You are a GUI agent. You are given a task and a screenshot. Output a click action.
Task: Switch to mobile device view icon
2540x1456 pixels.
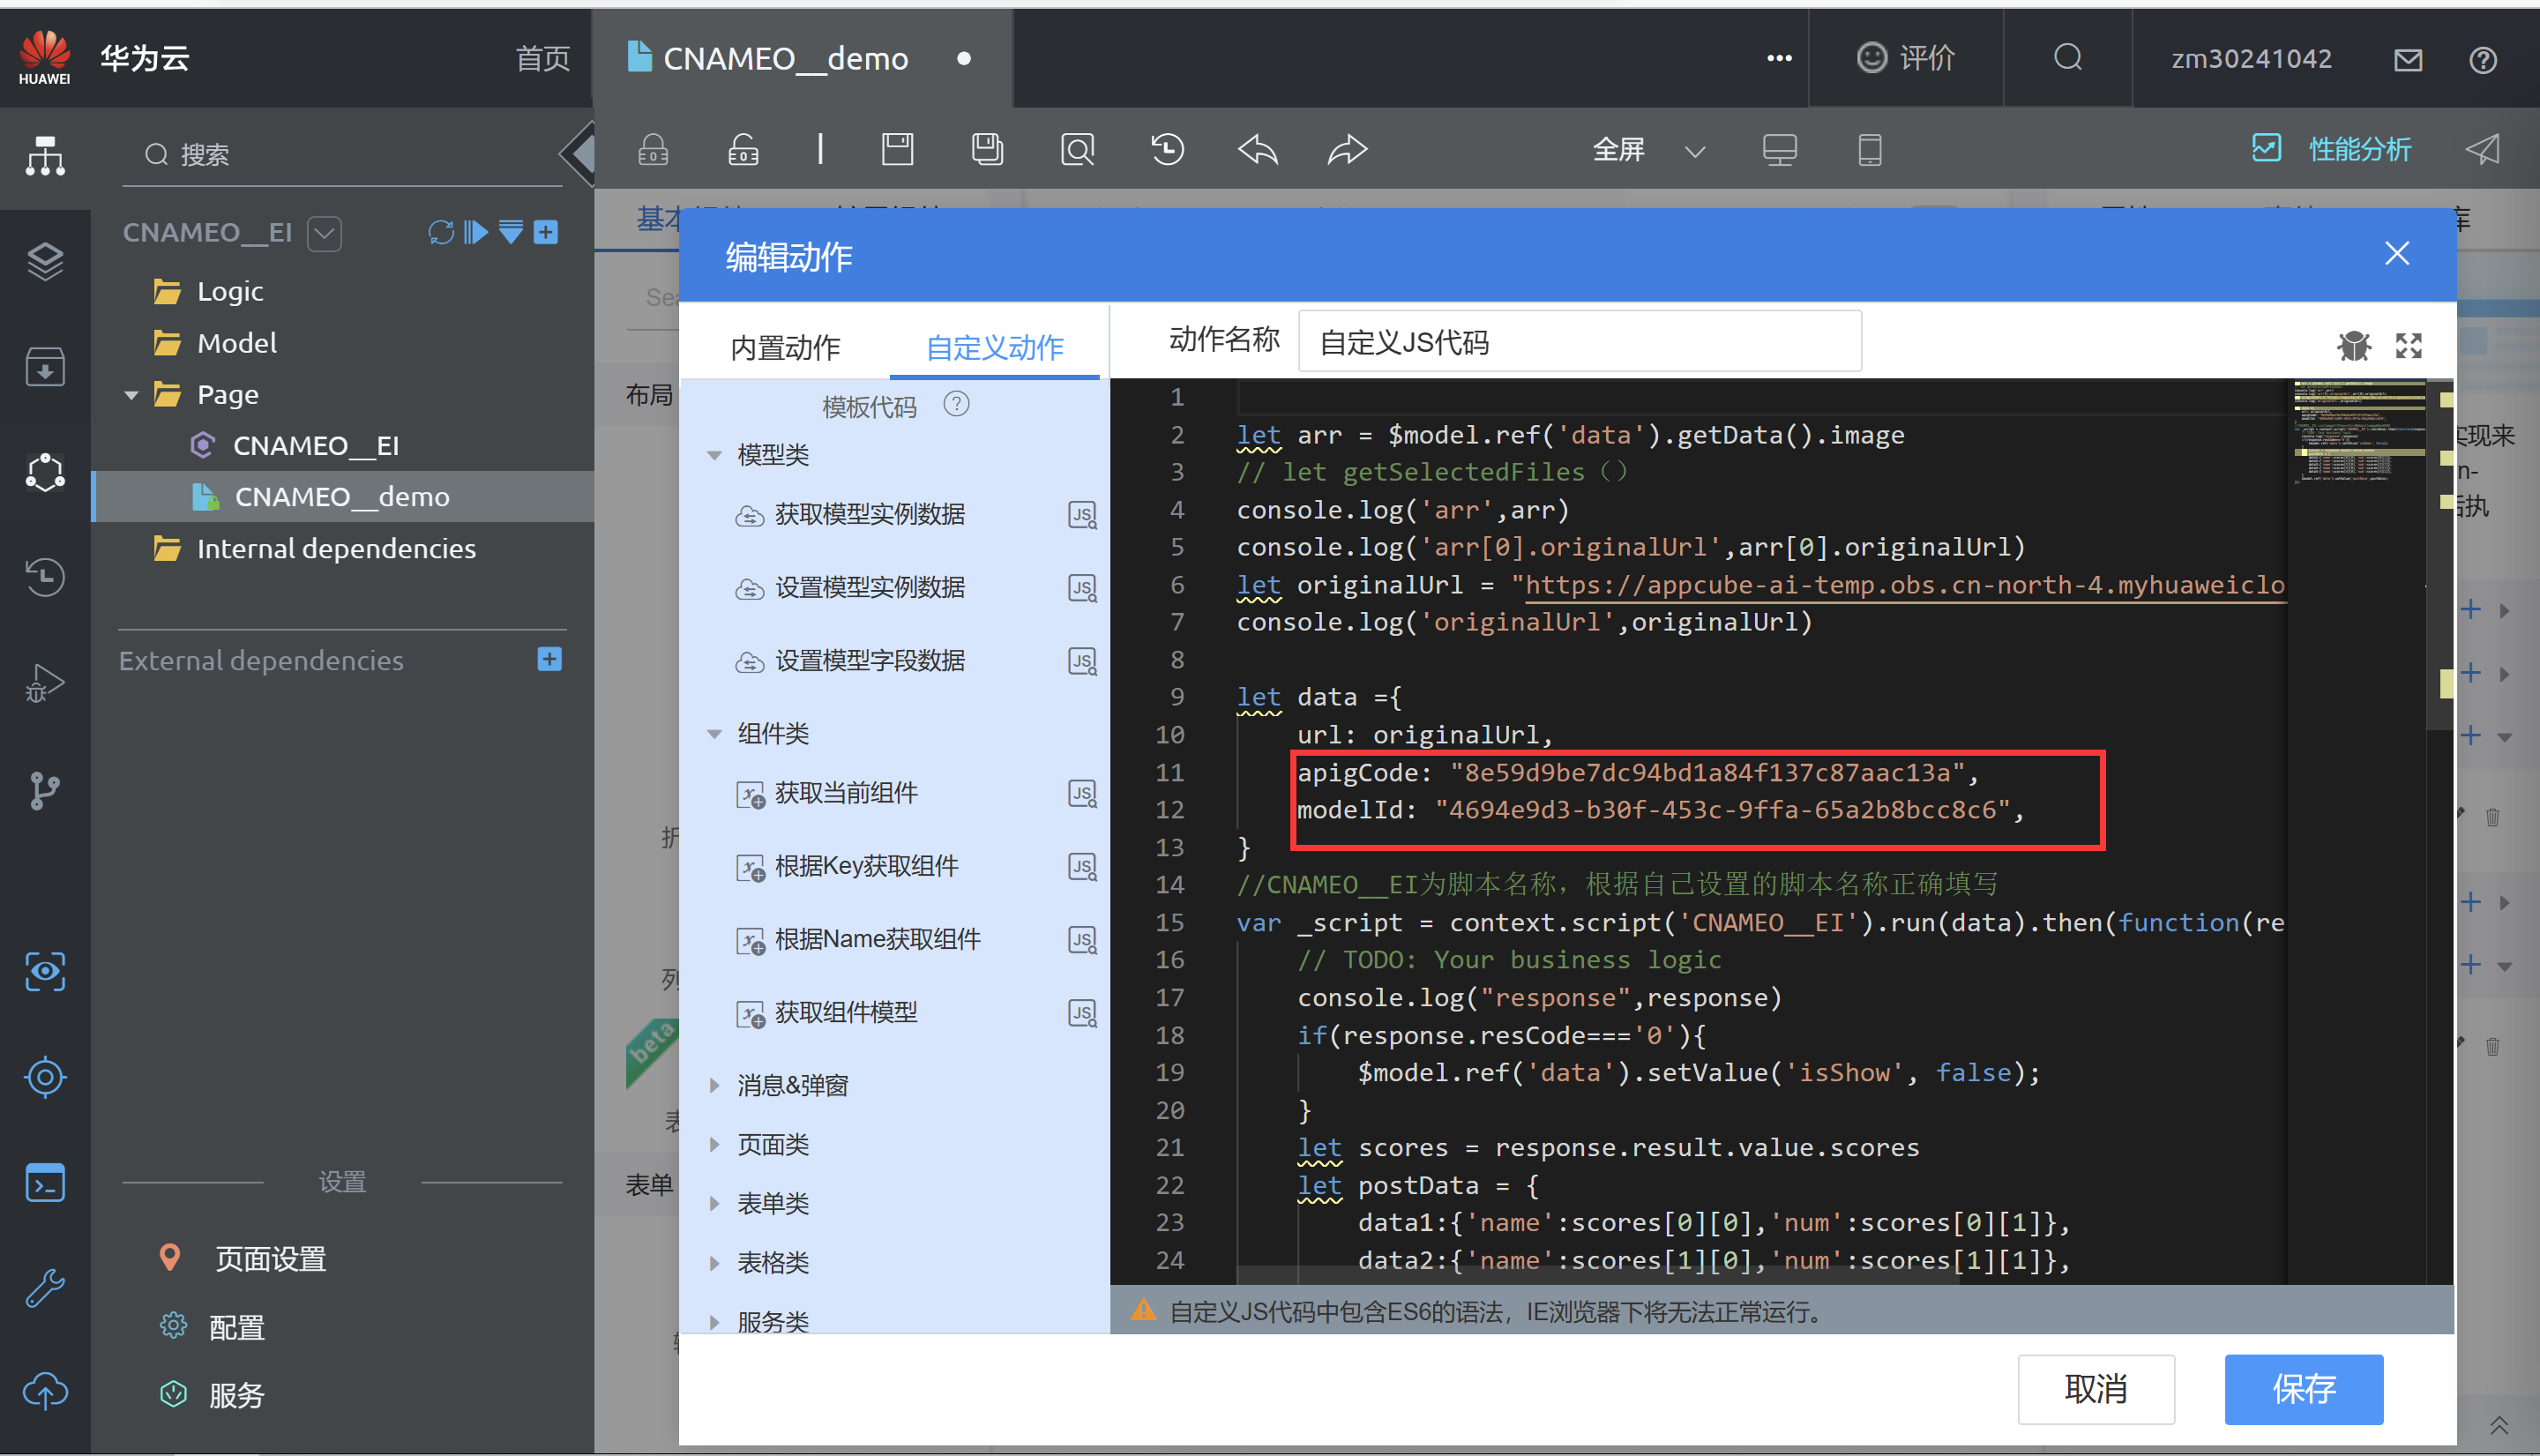(x=1869, y=150)
